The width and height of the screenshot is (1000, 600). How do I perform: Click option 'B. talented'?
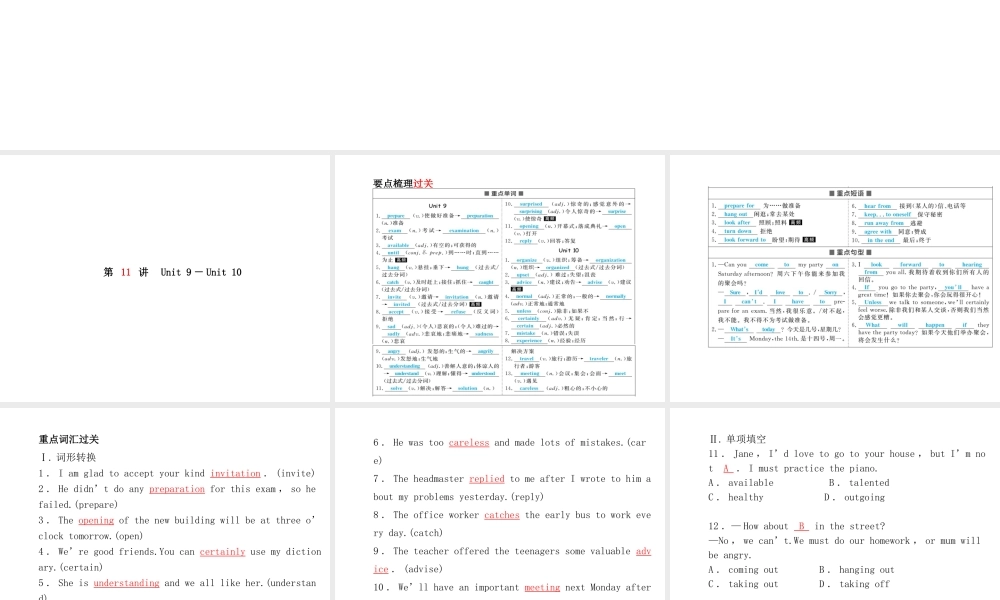tap(859, 483)
